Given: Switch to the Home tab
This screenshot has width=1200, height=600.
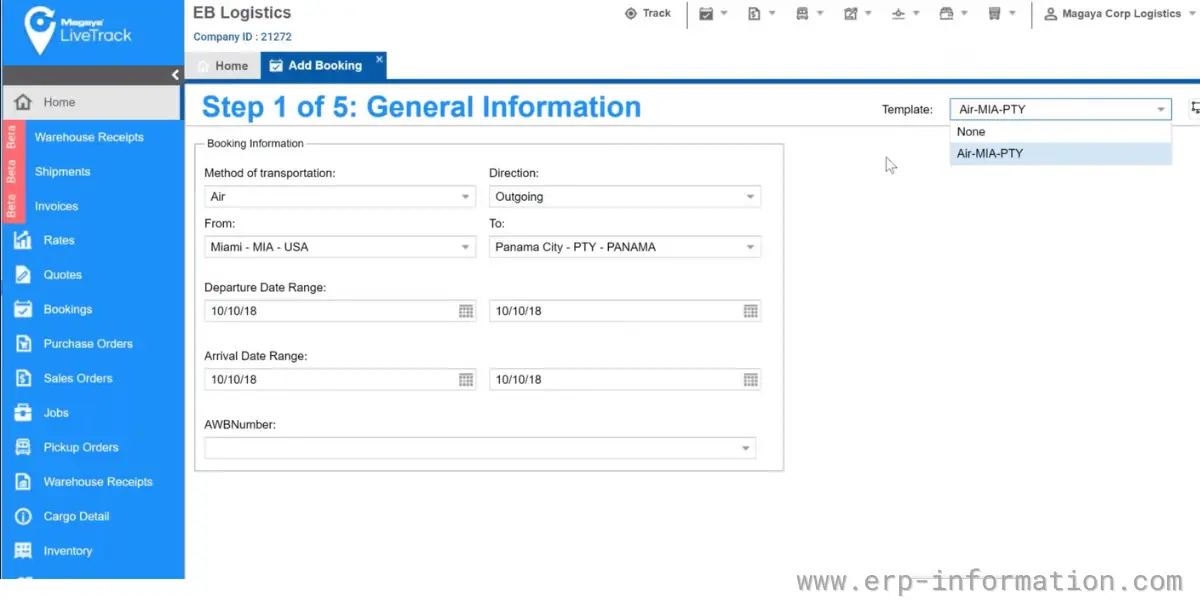Looking at the screenshot, I should point(222,66).
